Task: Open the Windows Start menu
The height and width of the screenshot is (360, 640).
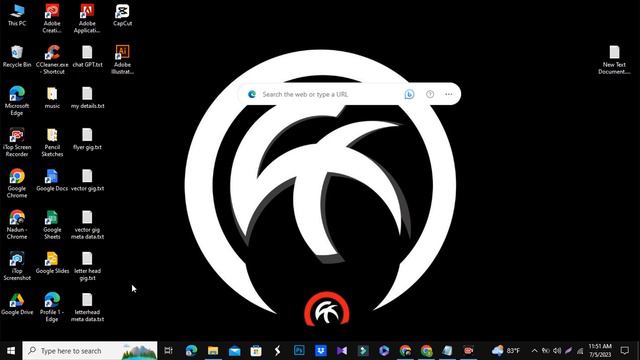Action: [11, 351]
